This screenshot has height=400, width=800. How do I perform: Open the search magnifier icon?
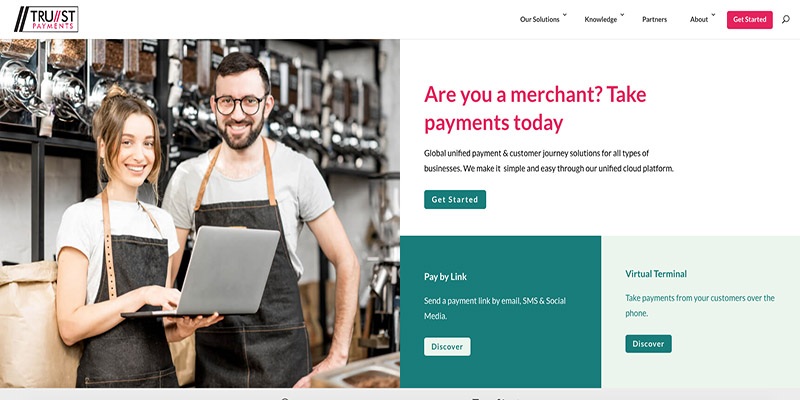click(x=786, y=19)
